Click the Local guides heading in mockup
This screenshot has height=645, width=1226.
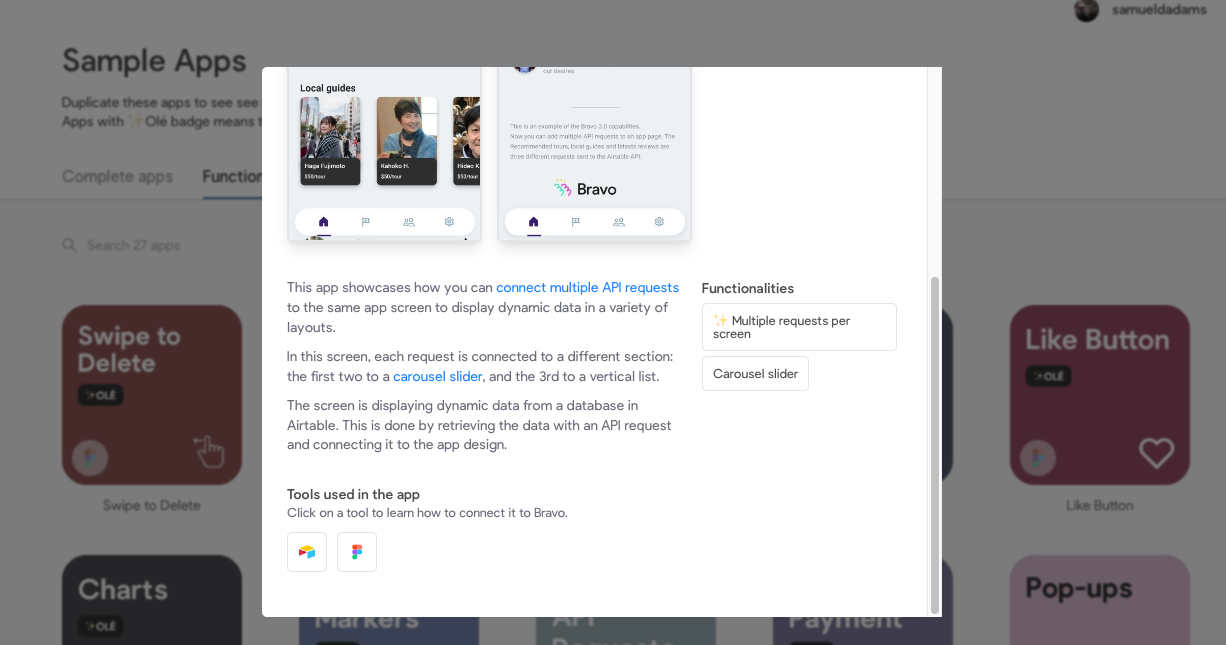328,88
